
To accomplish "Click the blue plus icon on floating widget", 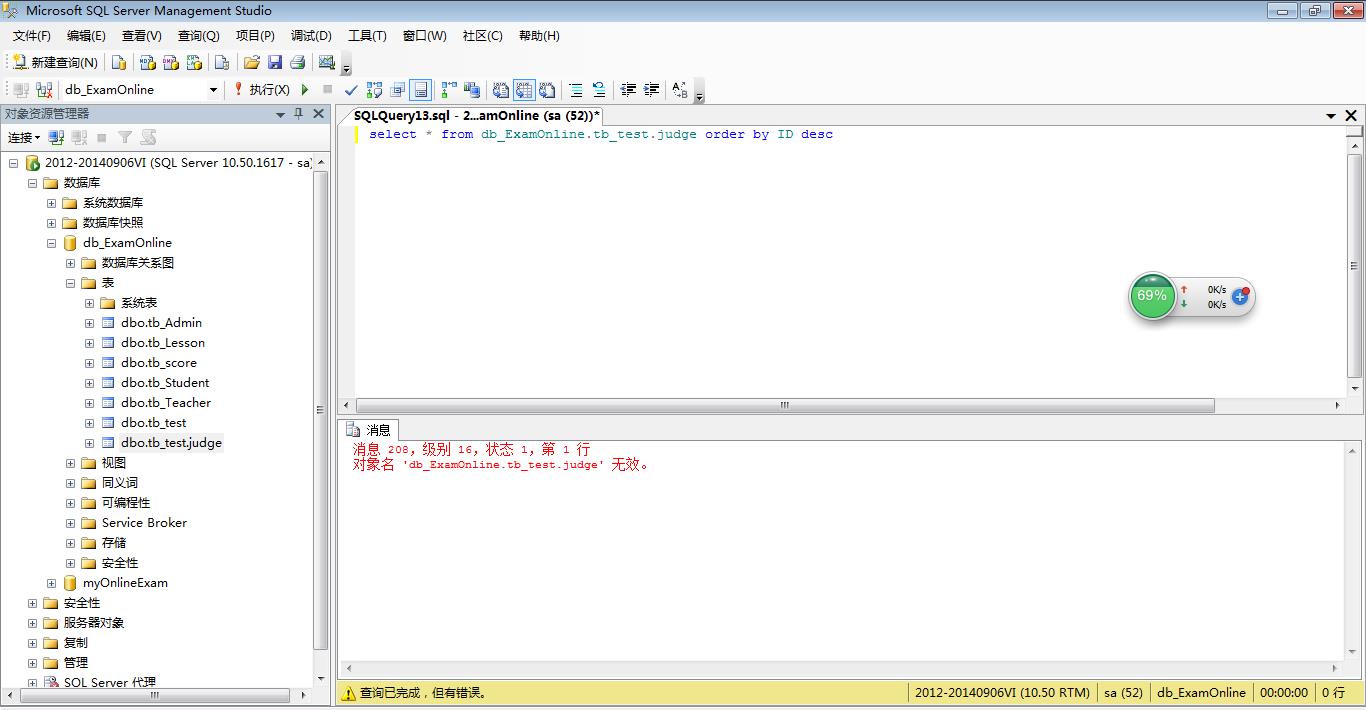I will (x=1240, y=296).
